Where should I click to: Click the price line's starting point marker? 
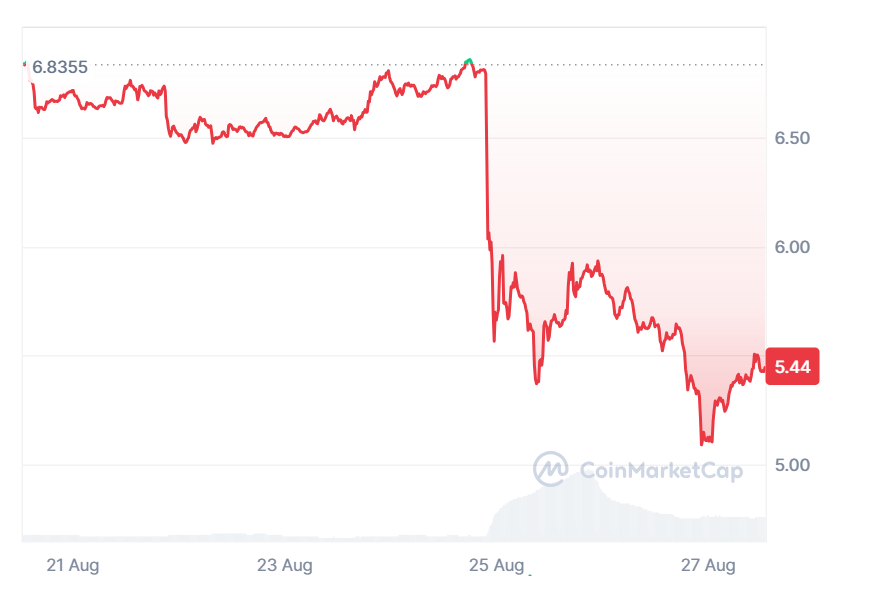point(25,65)
